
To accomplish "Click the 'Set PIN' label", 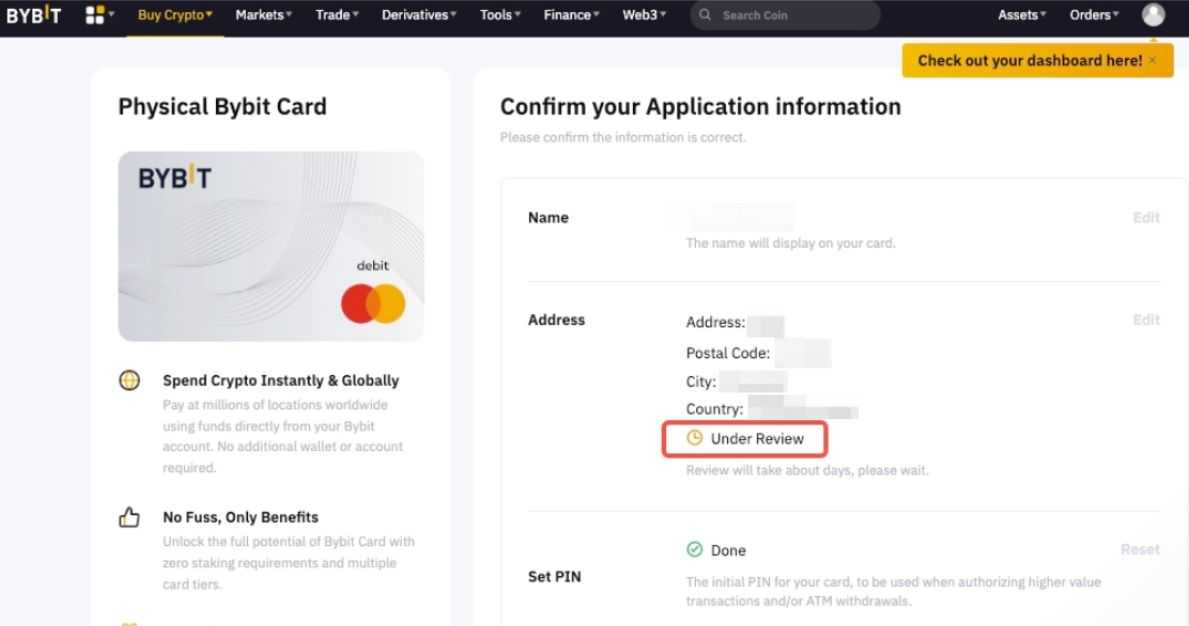I will pyautogui.click(x=554, y=577).
